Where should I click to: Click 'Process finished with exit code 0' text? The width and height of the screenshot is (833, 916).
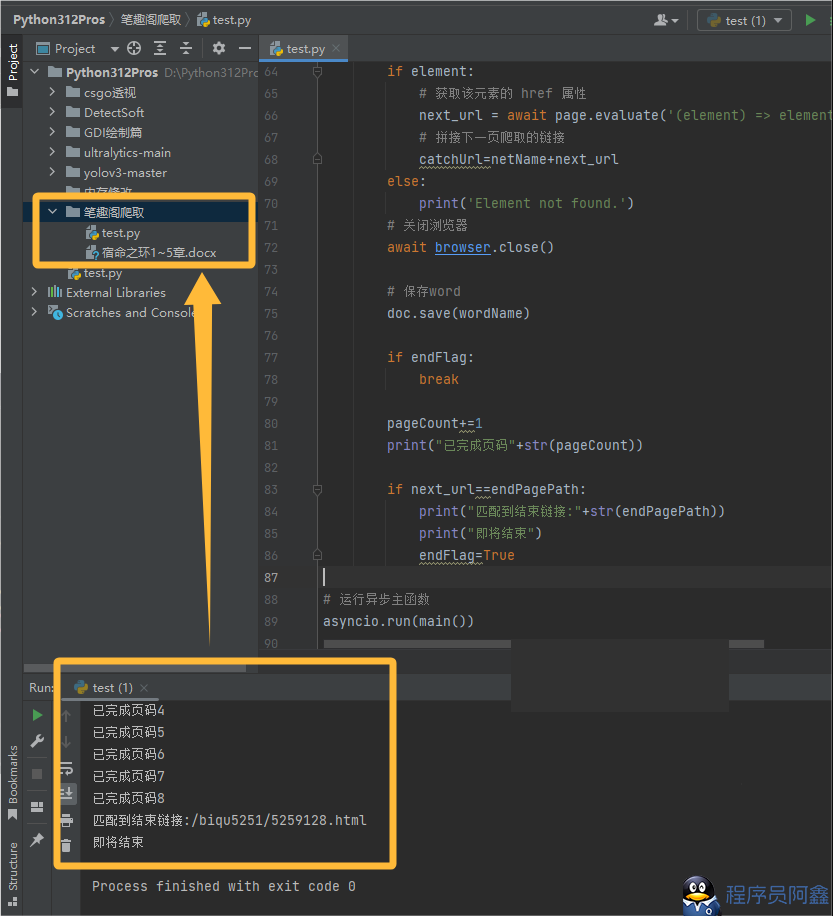[x=224, y=886]
